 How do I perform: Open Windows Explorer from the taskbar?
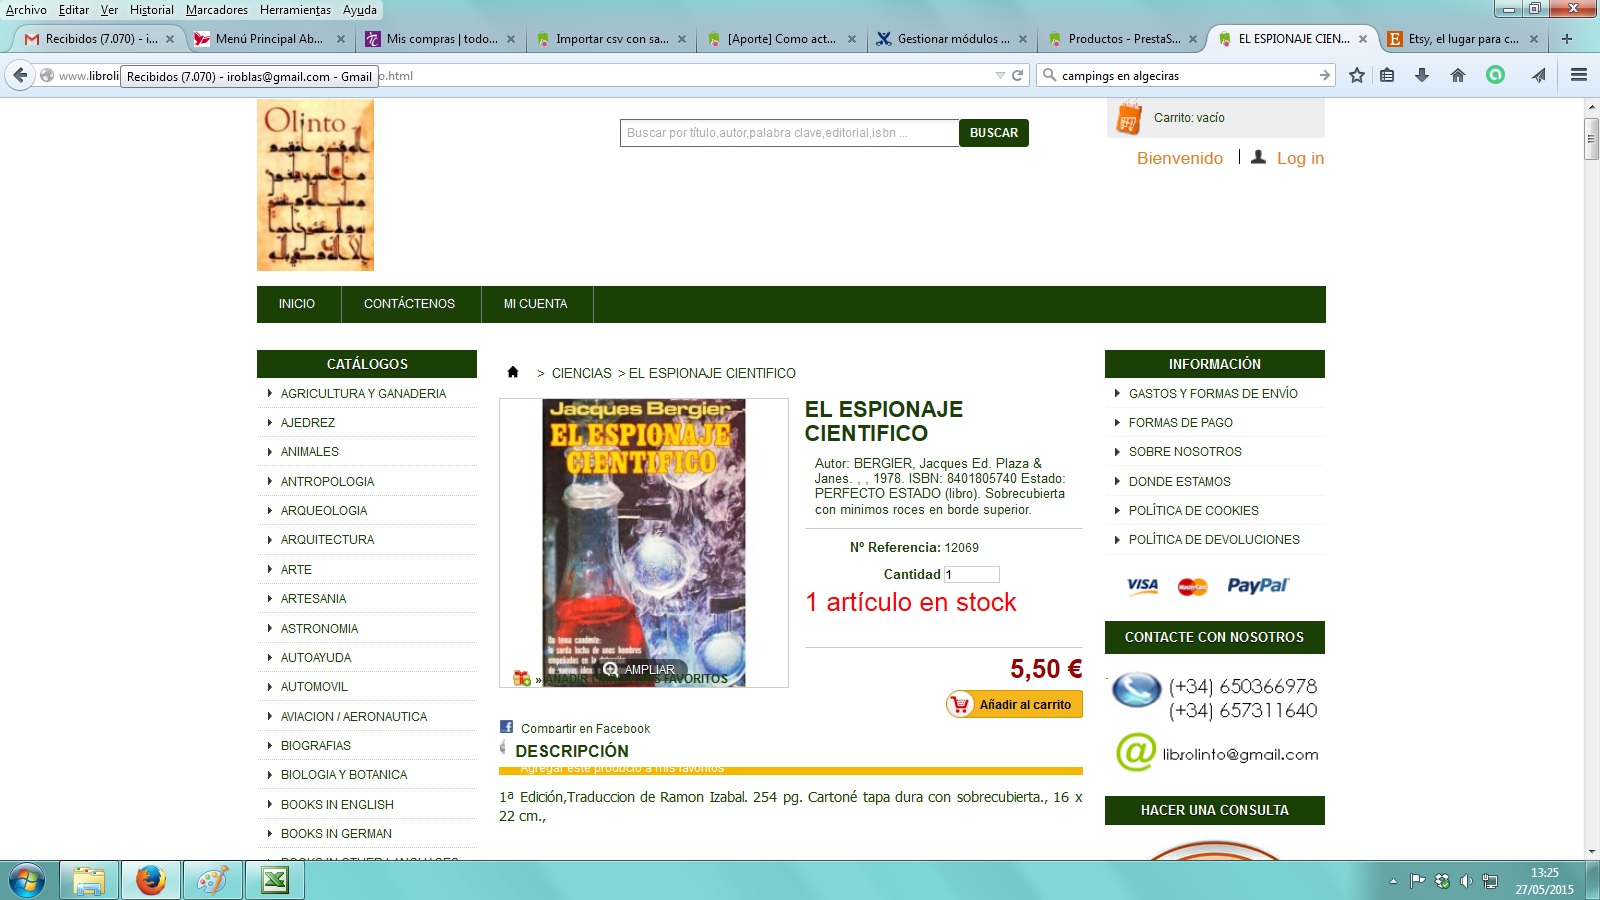coord(88,880)
